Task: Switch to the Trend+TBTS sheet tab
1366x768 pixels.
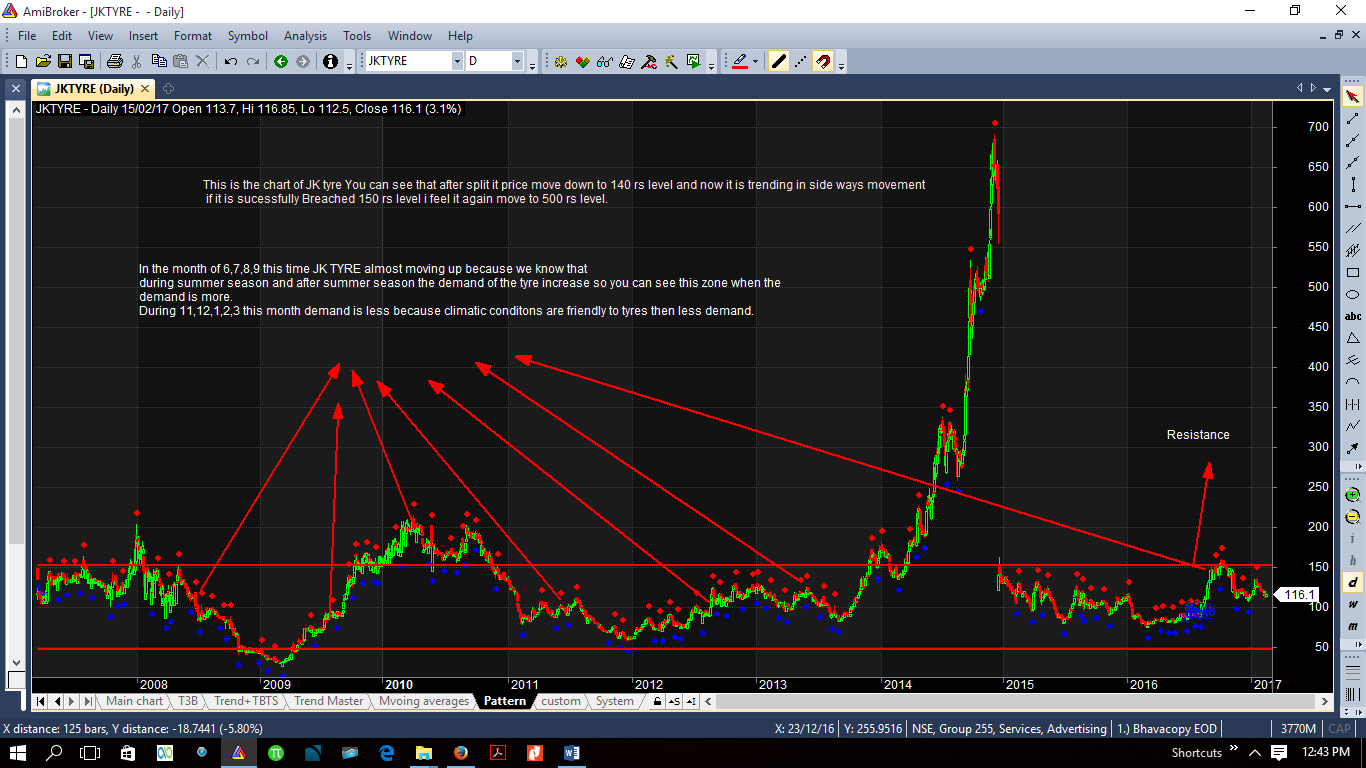Action: 246,701
